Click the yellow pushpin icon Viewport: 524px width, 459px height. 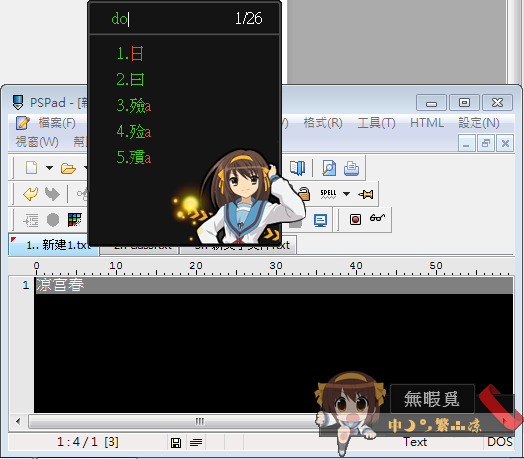[366, 194]
